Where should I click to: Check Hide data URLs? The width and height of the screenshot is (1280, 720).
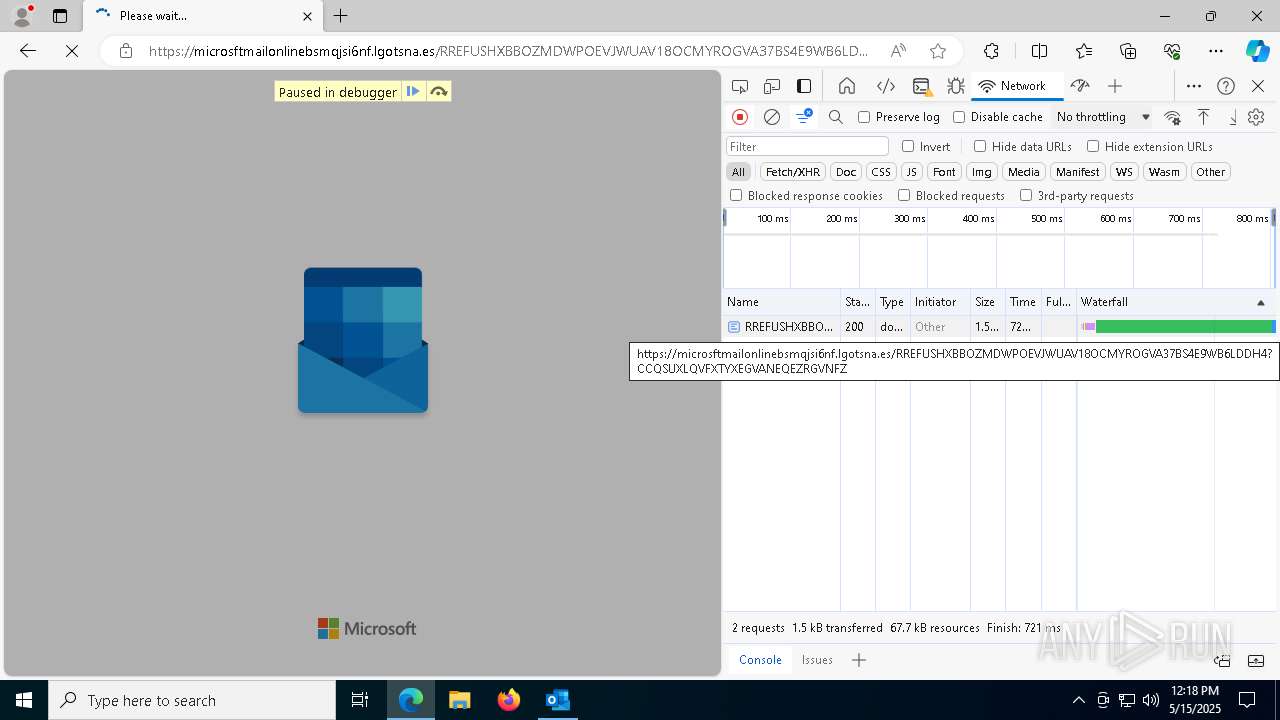(980, 146)
